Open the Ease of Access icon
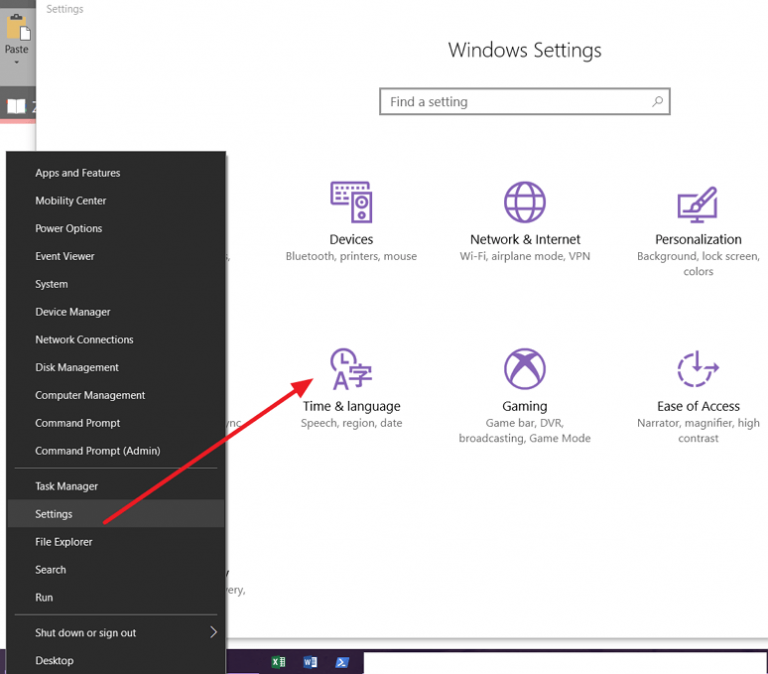The height and width of the screenshot is (674, 768). [697, 369]
